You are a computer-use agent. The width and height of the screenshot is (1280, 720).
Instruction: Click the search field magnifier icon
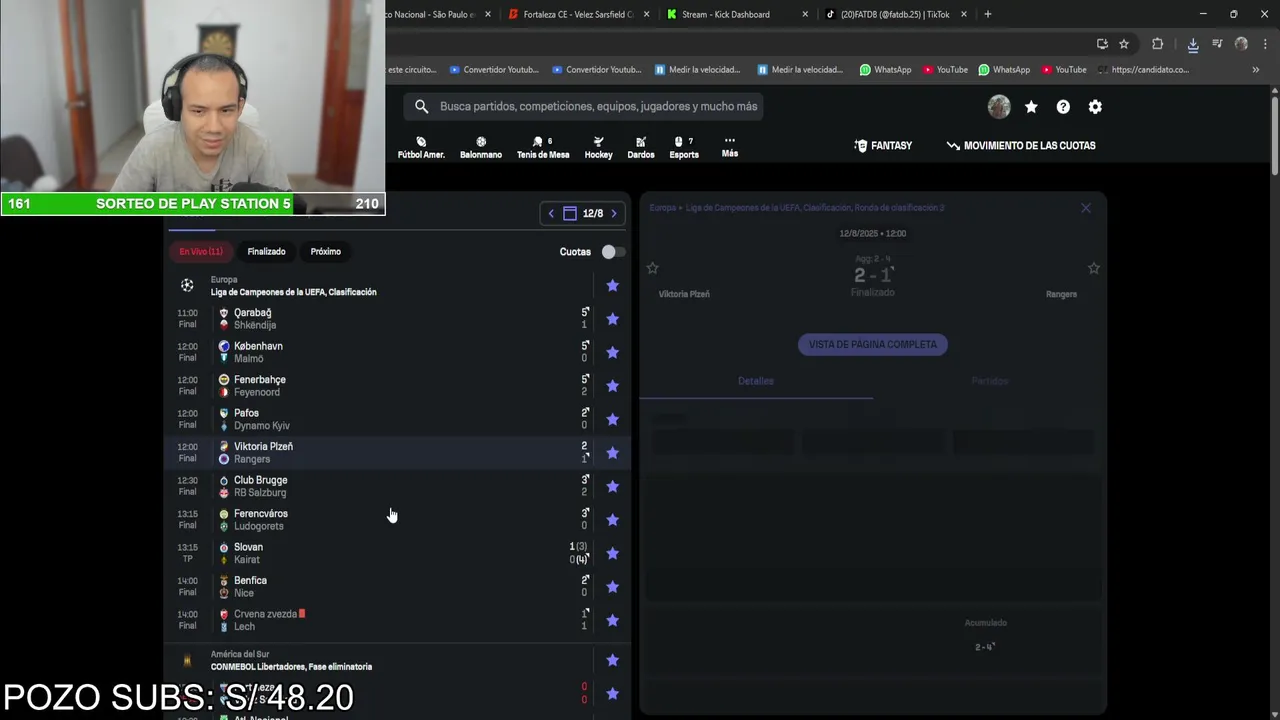click(421, 106)
